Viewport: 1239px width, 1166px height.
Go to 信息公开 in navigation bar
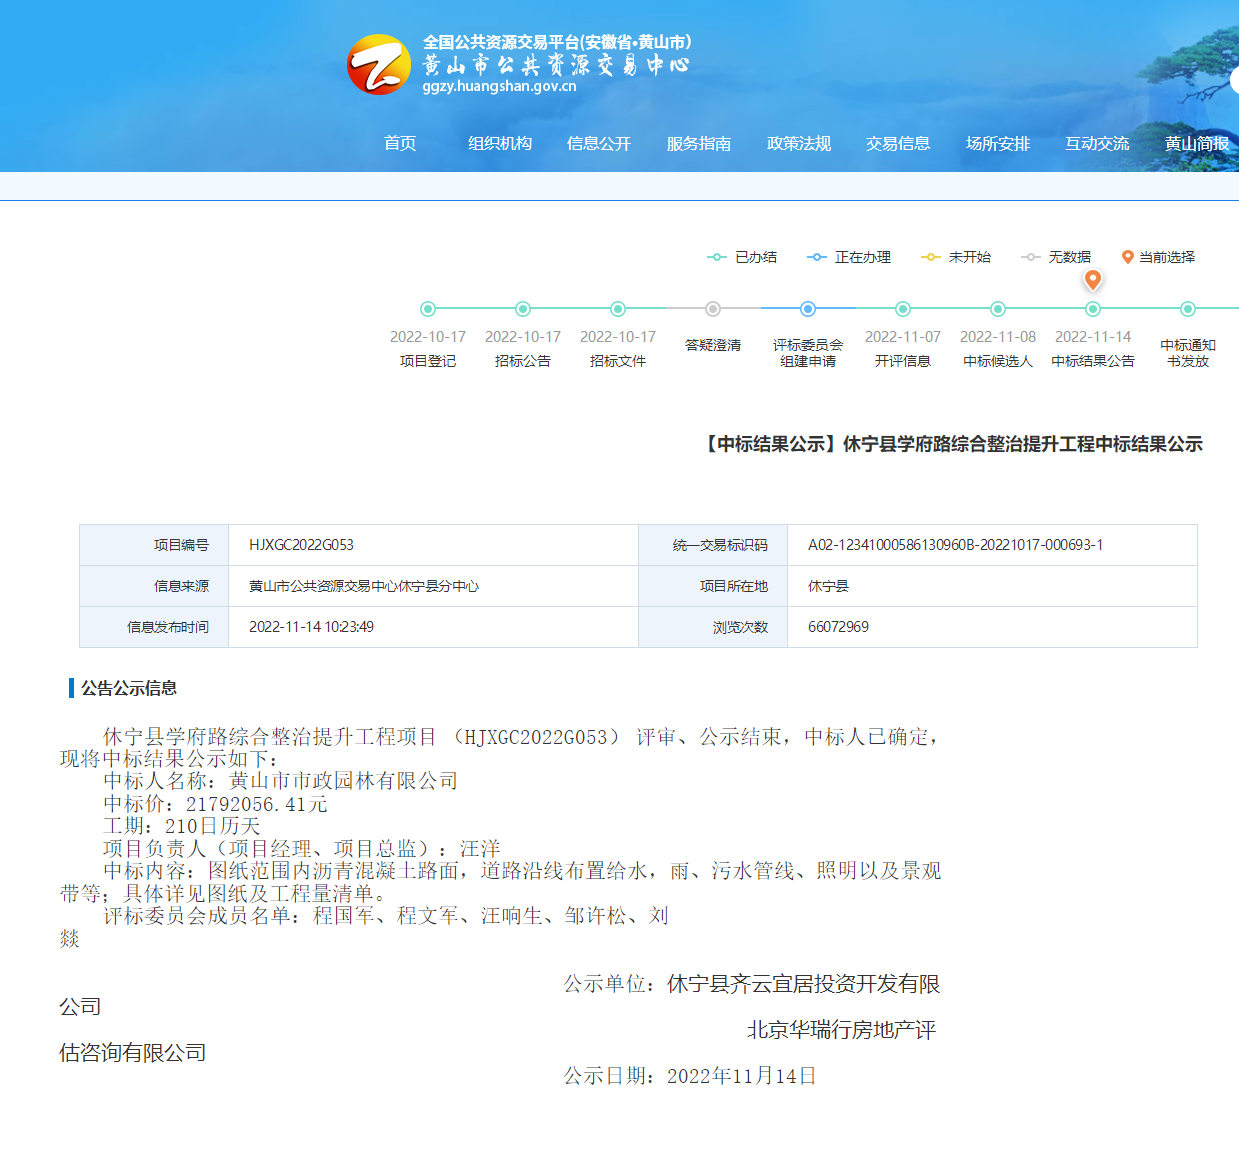pyautogui.click(x=599, y=143)
